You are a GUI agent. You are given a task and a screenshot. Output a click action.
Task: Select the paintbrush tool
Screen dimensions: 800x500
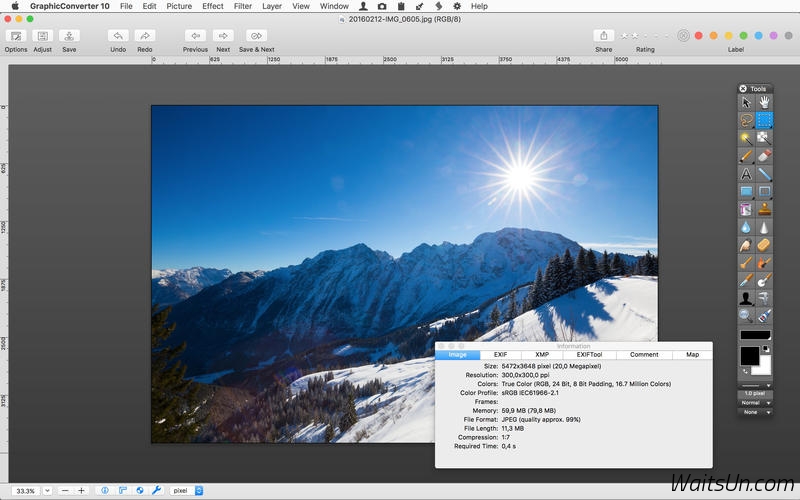point(746,156)
